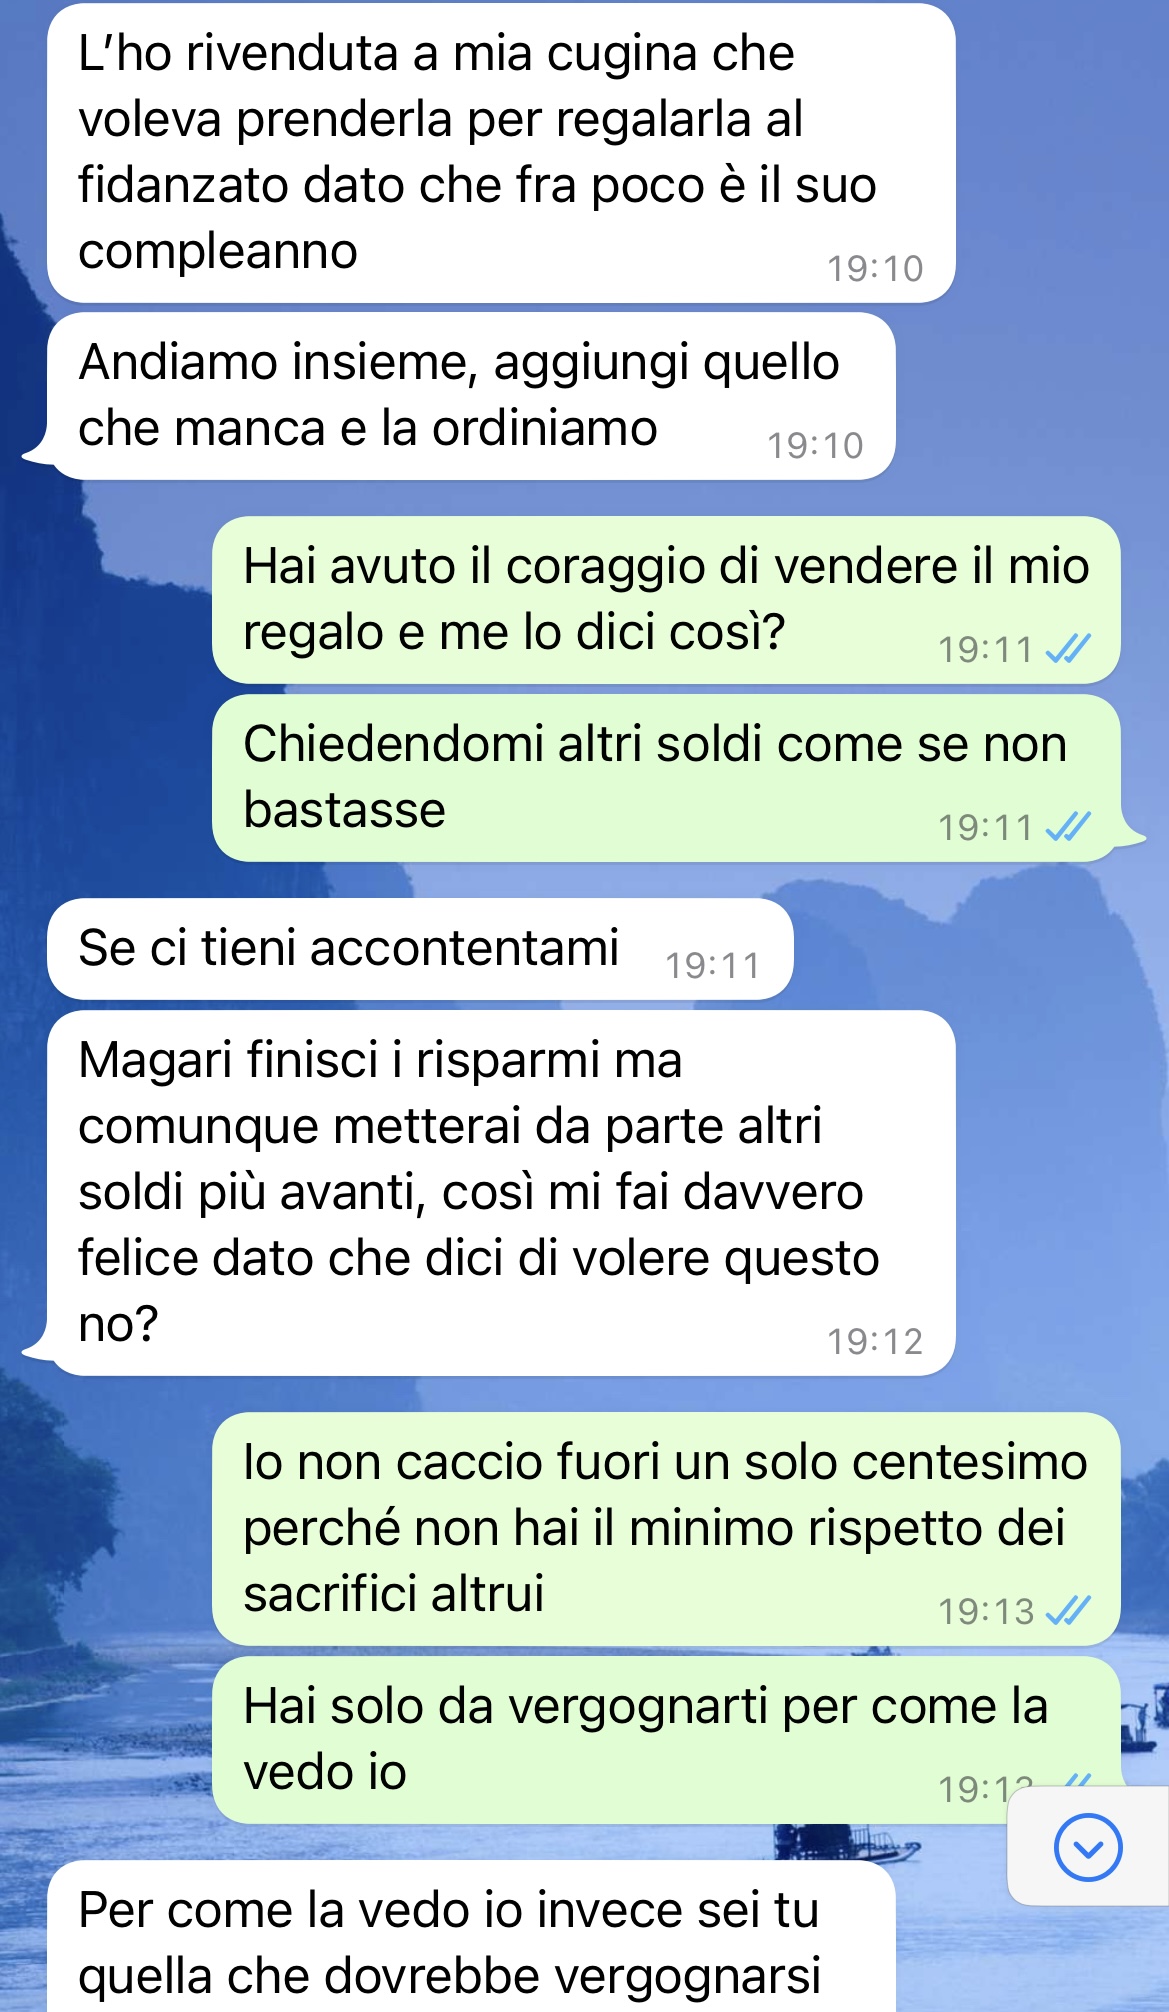Screen dimensions: 1169x2012
Task: Select message 'L'ho rivenduta a mia cugina'
Action: point(501,153)
